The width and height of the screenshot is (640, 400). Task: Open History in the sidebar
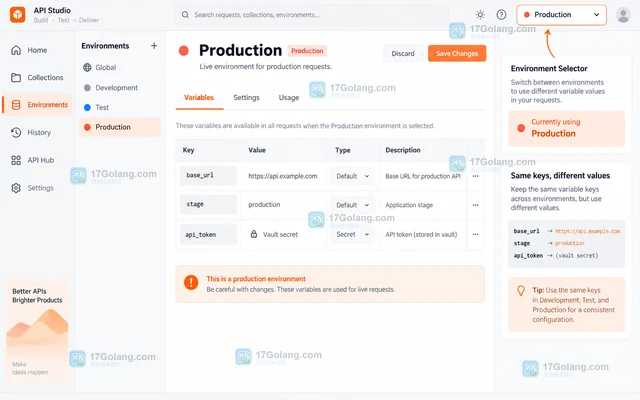[x=31, y=133]
